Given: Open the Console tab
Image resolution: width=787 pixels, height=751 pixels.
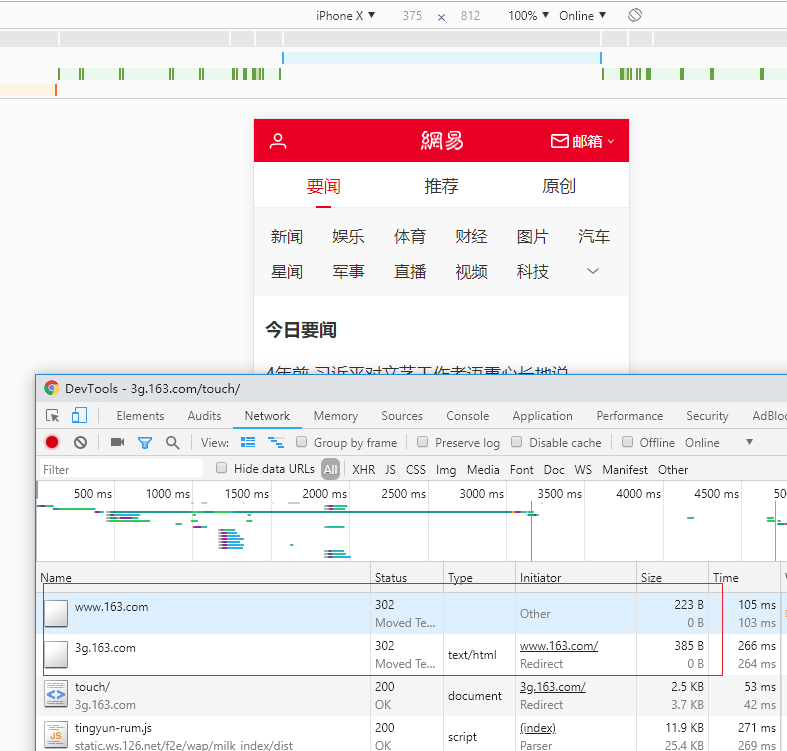Looking at the screenshot, I should (x=468, y=416).
